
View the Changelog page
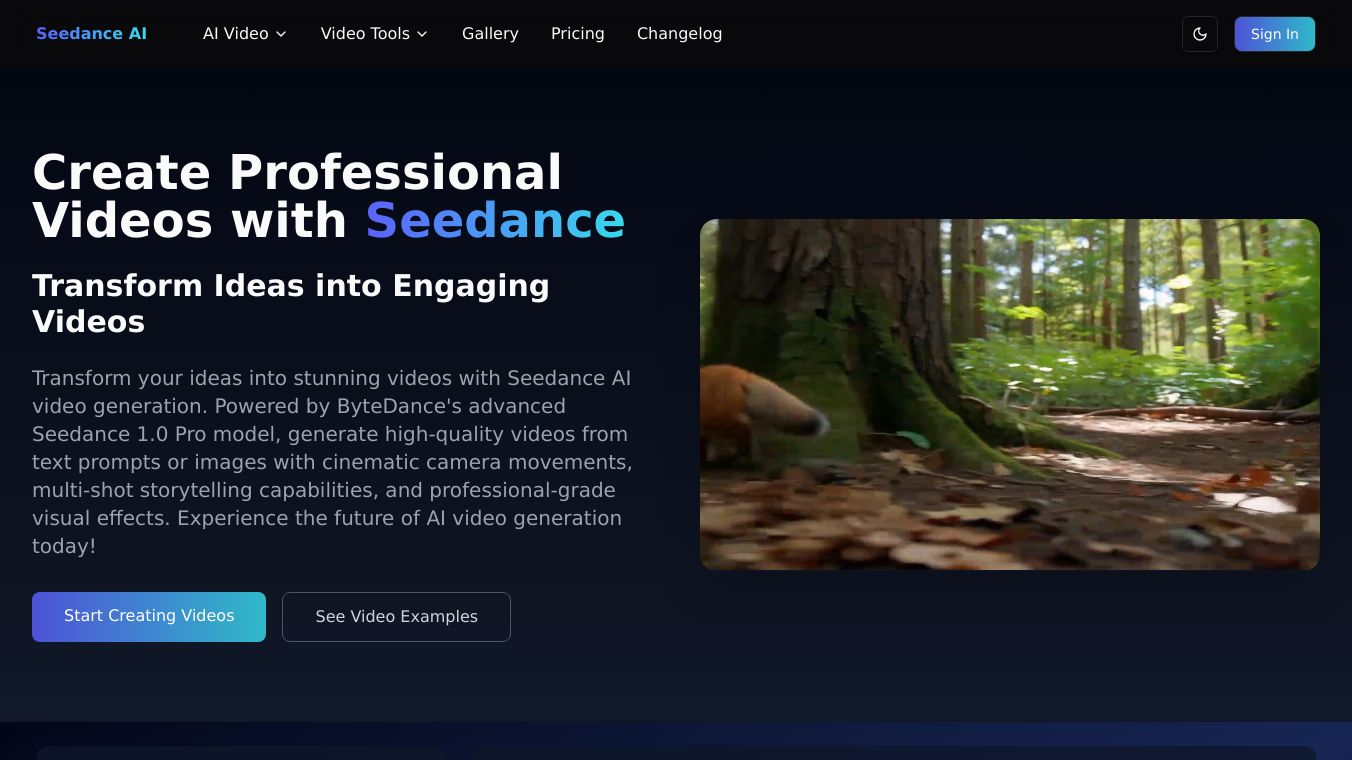(679, 34)
